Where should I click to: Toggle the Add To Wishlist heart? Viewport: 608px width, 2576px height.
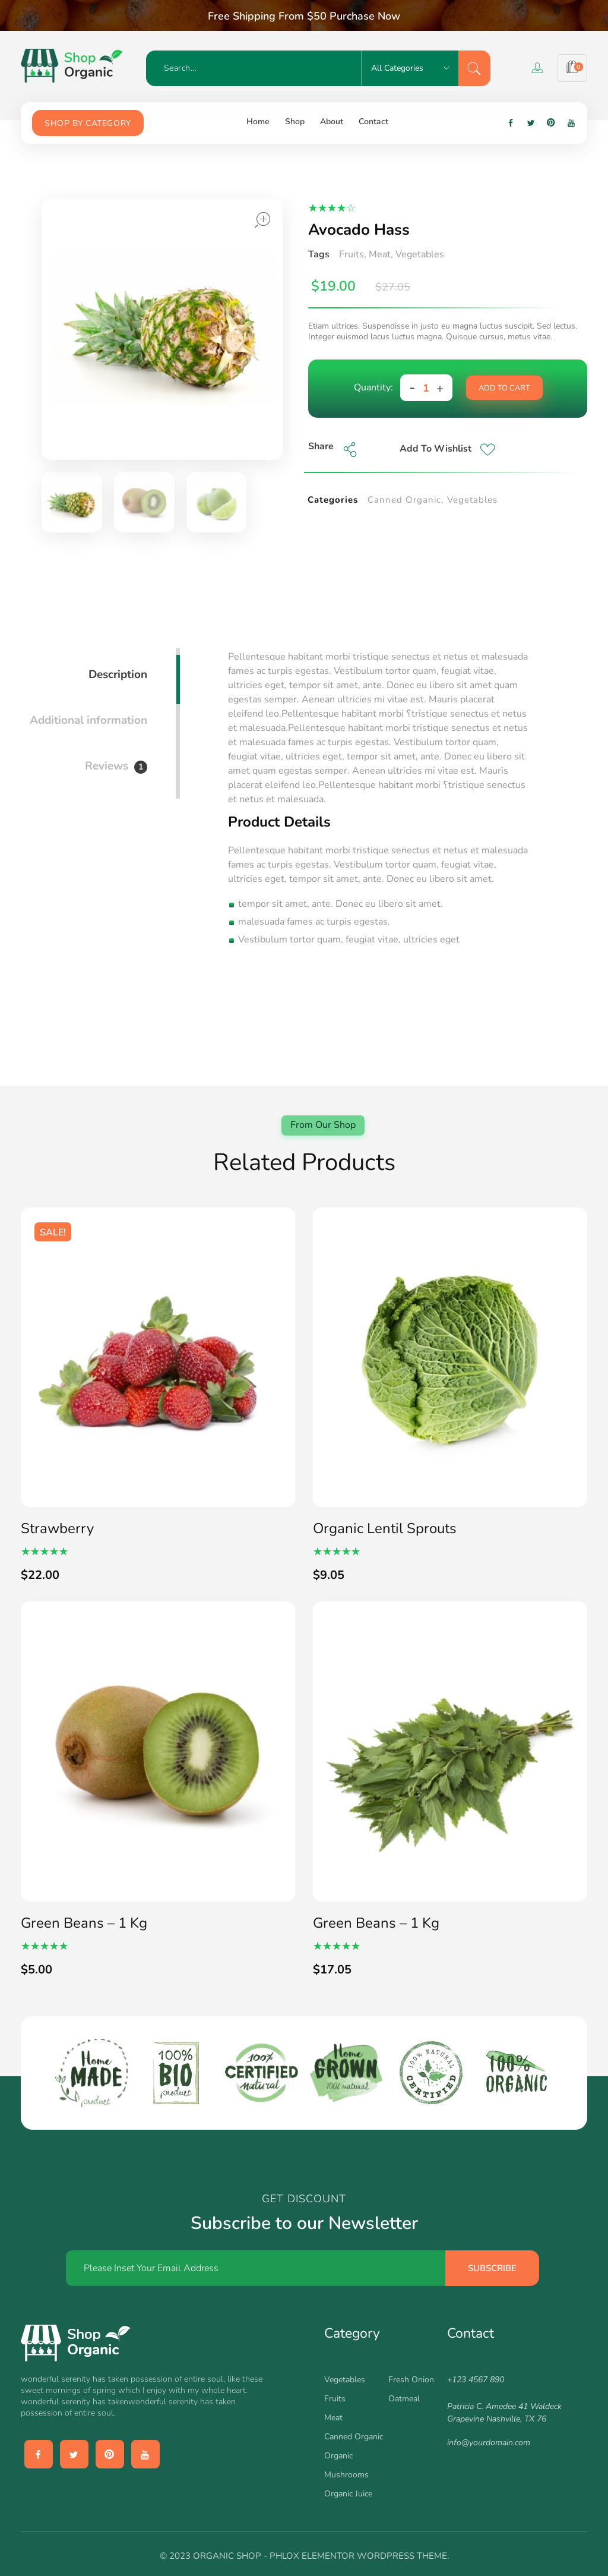[x=488, y=449]
